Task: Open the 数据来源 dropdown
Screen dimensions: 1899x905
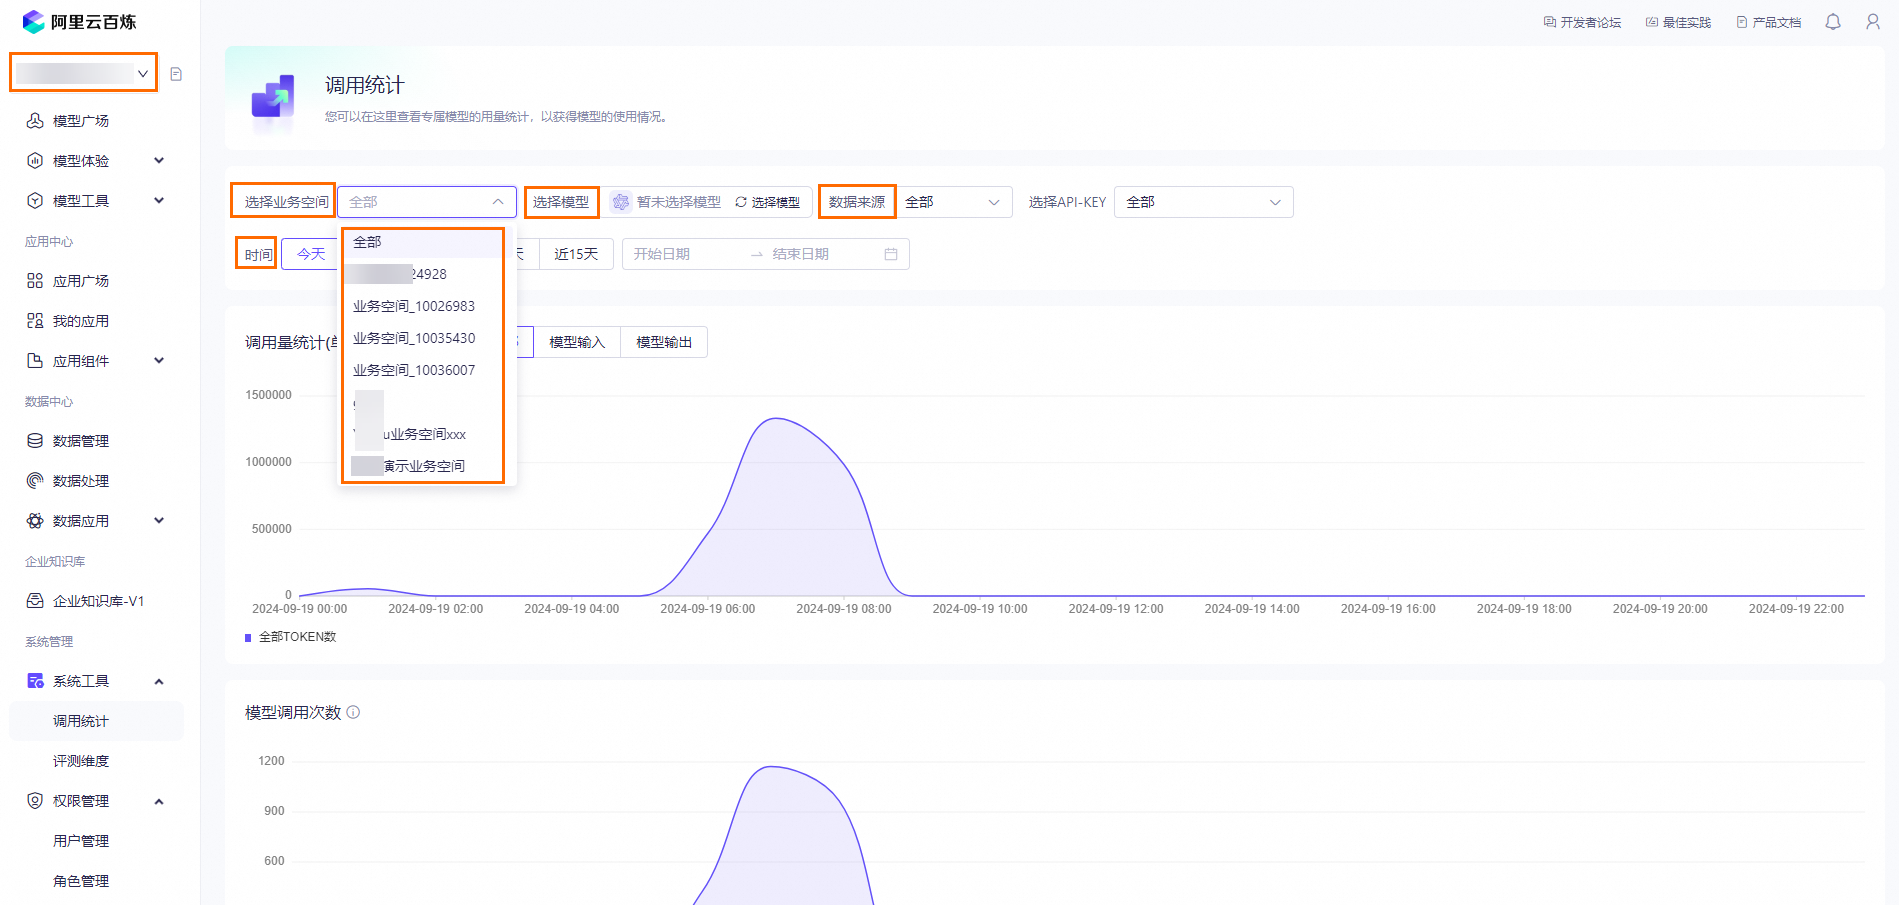Action: click(x=953, y=202)
